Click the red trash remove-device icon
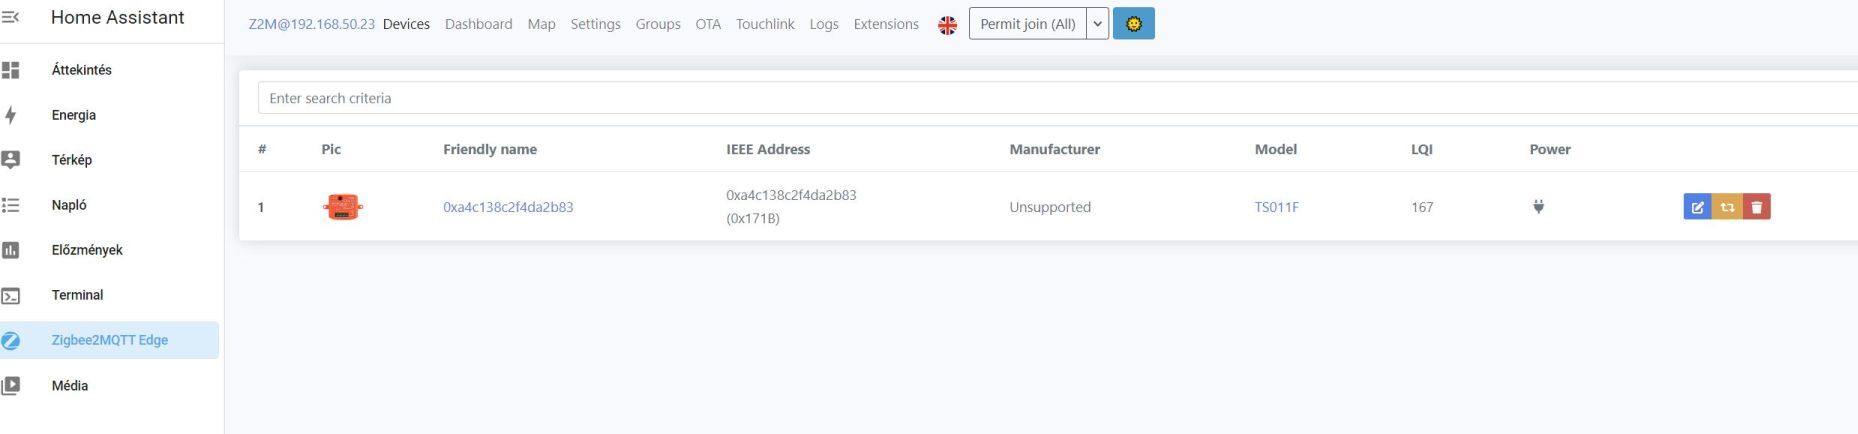Viewport: 1858px width, 434px height. click(1757, 207)
